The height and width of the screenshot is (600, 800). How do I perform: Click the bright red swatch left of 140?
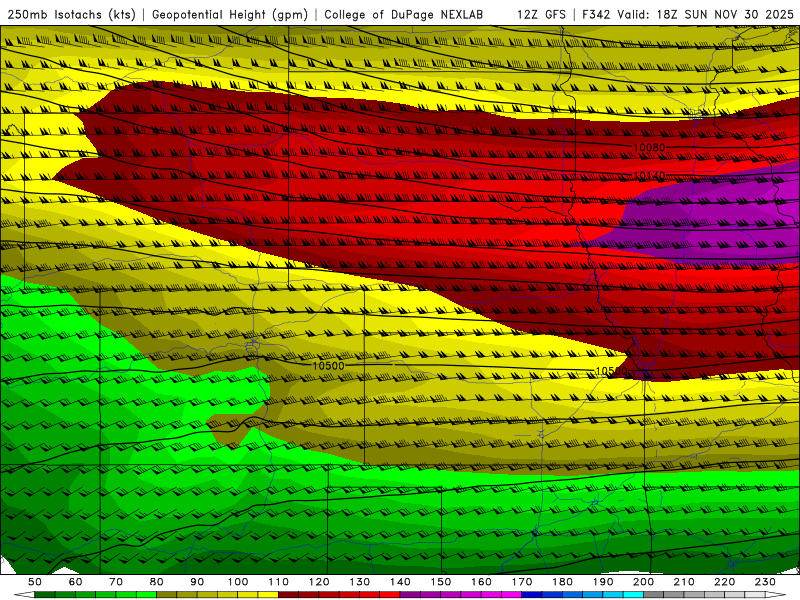[390, 595]
